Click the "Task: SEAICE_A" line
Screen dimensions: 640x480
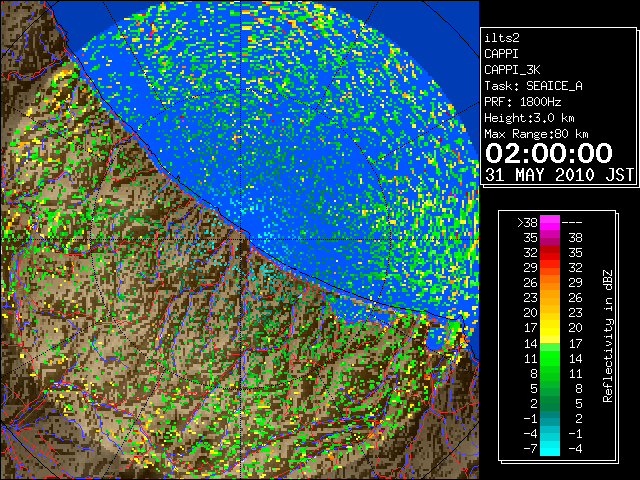tap(533, 86)
